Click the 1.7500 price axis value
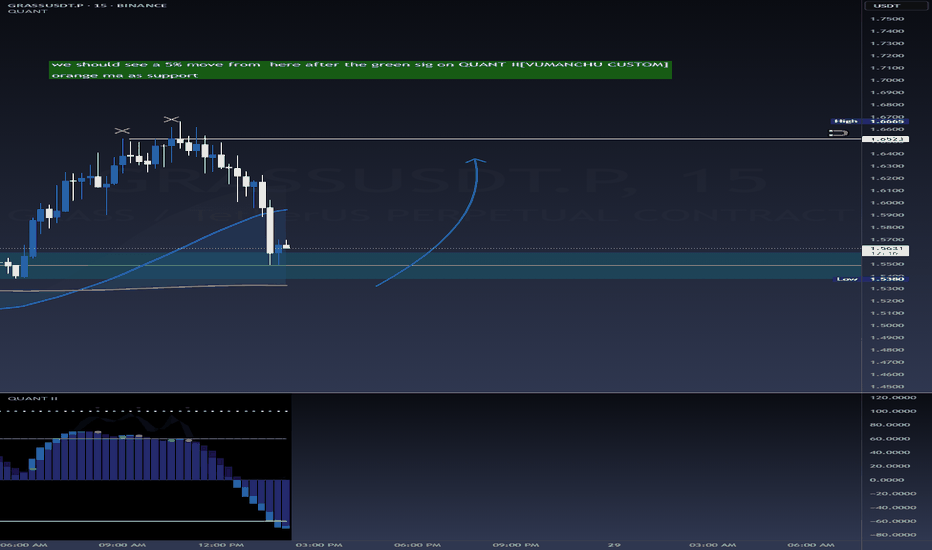932x550 pixels. pyautogui.click(x=887, y=19)
